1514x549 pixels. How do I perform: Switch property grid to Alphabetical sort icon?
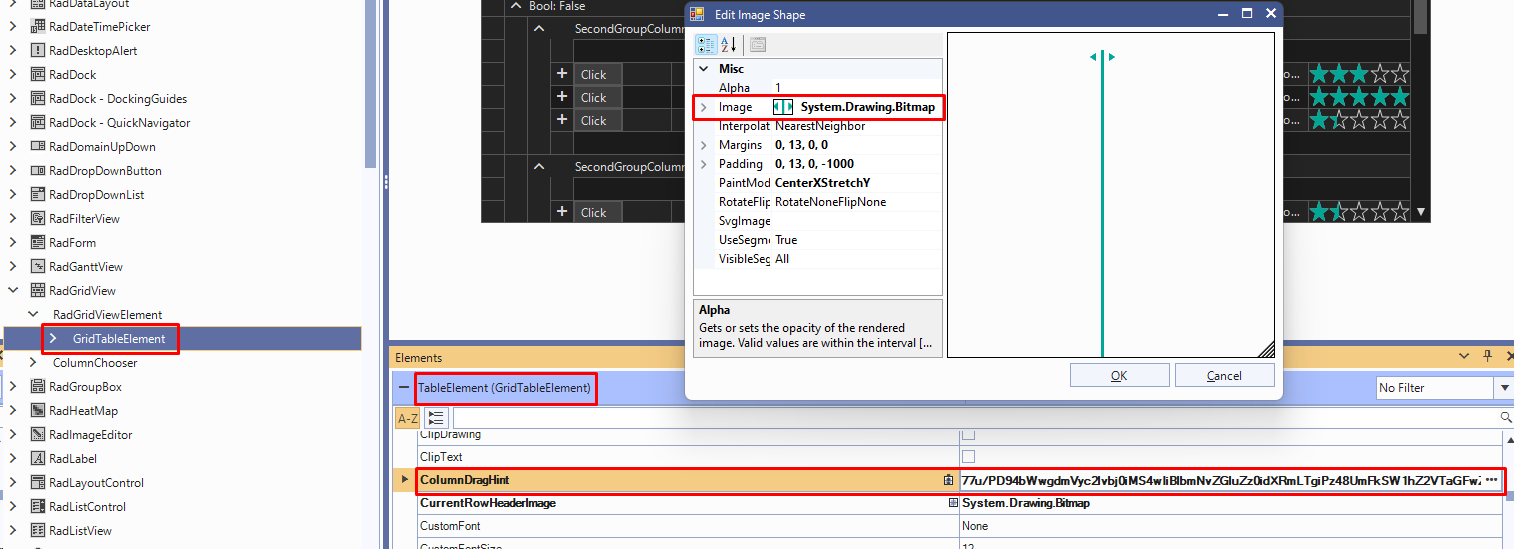[729, 44]
